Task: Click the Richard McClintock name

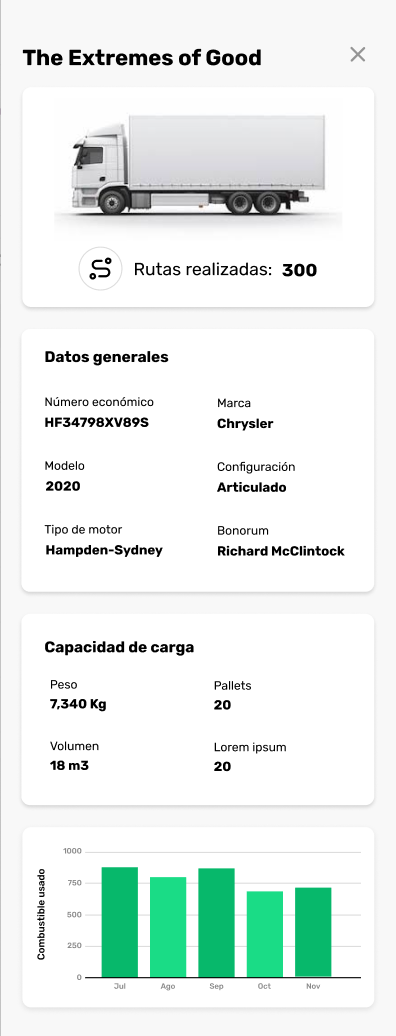Action: click(x=280, y=551)
